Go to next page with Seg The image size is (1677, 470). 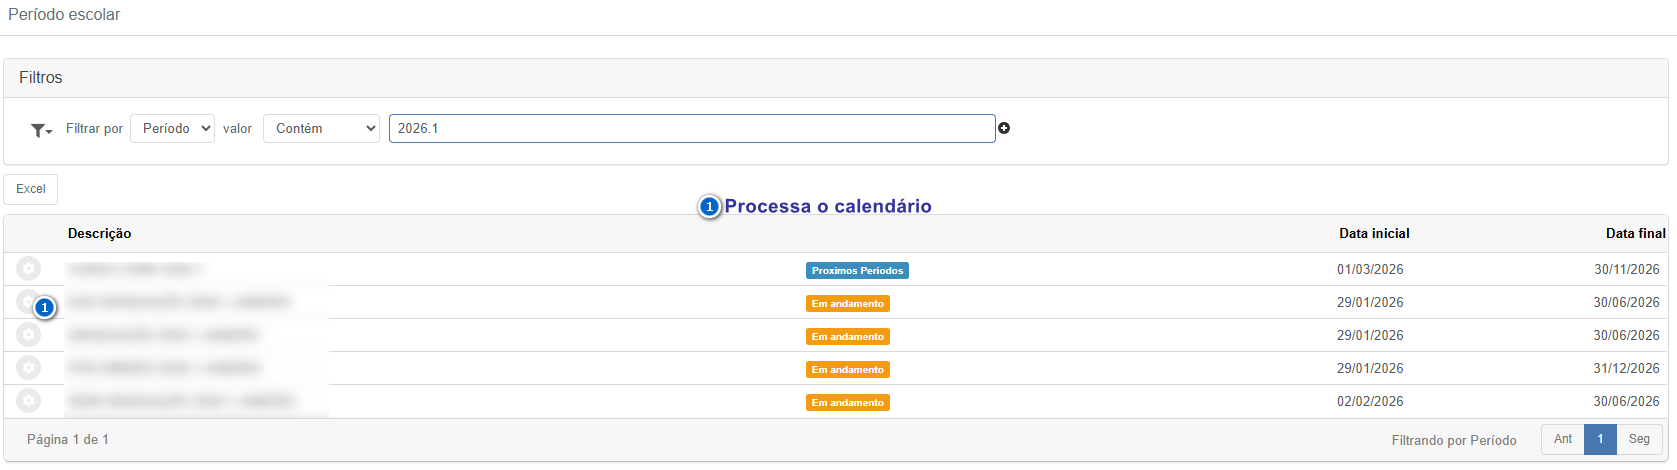click(x=1639, y=439)
